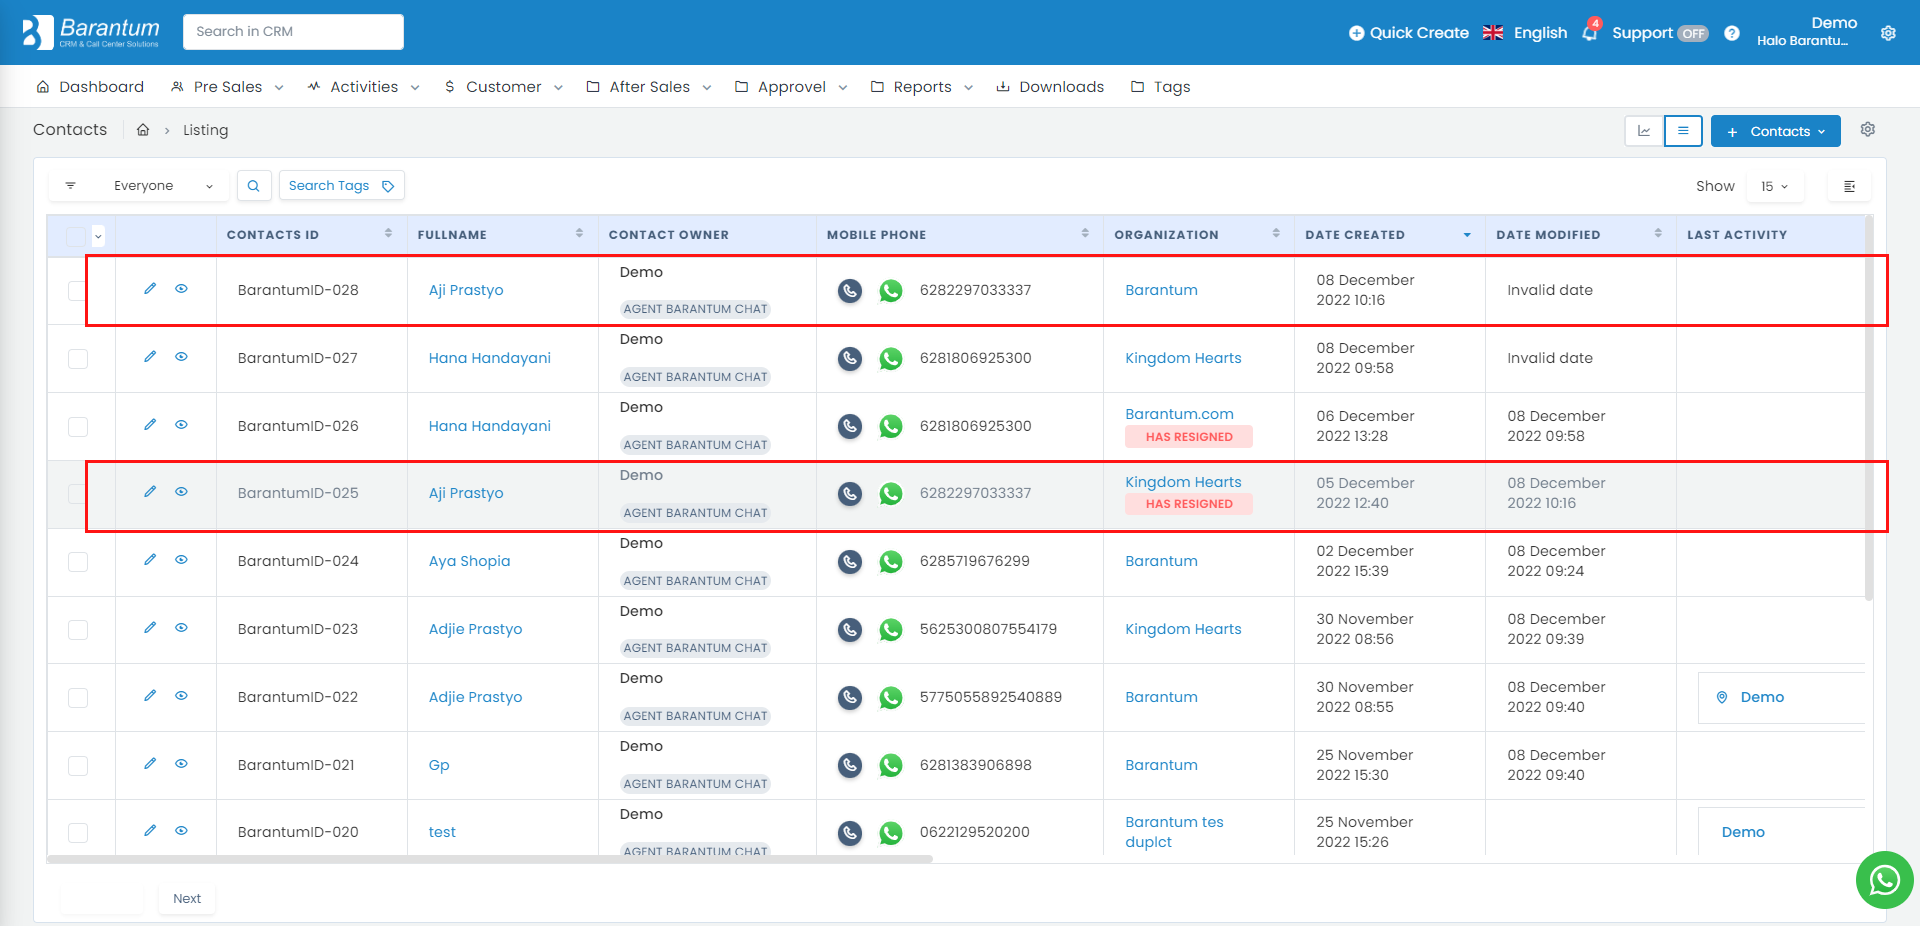Screen dimensions: 1920x926
Task: Edit contact BarantumID-028 with pencil icon
Action: click(150, 289)
